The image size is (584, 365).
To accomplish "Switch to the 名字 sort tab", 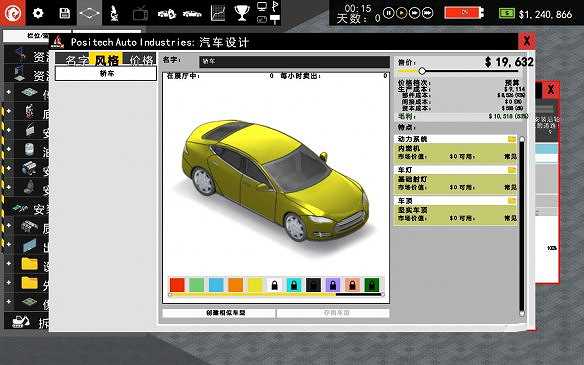I will click(73, 60).
